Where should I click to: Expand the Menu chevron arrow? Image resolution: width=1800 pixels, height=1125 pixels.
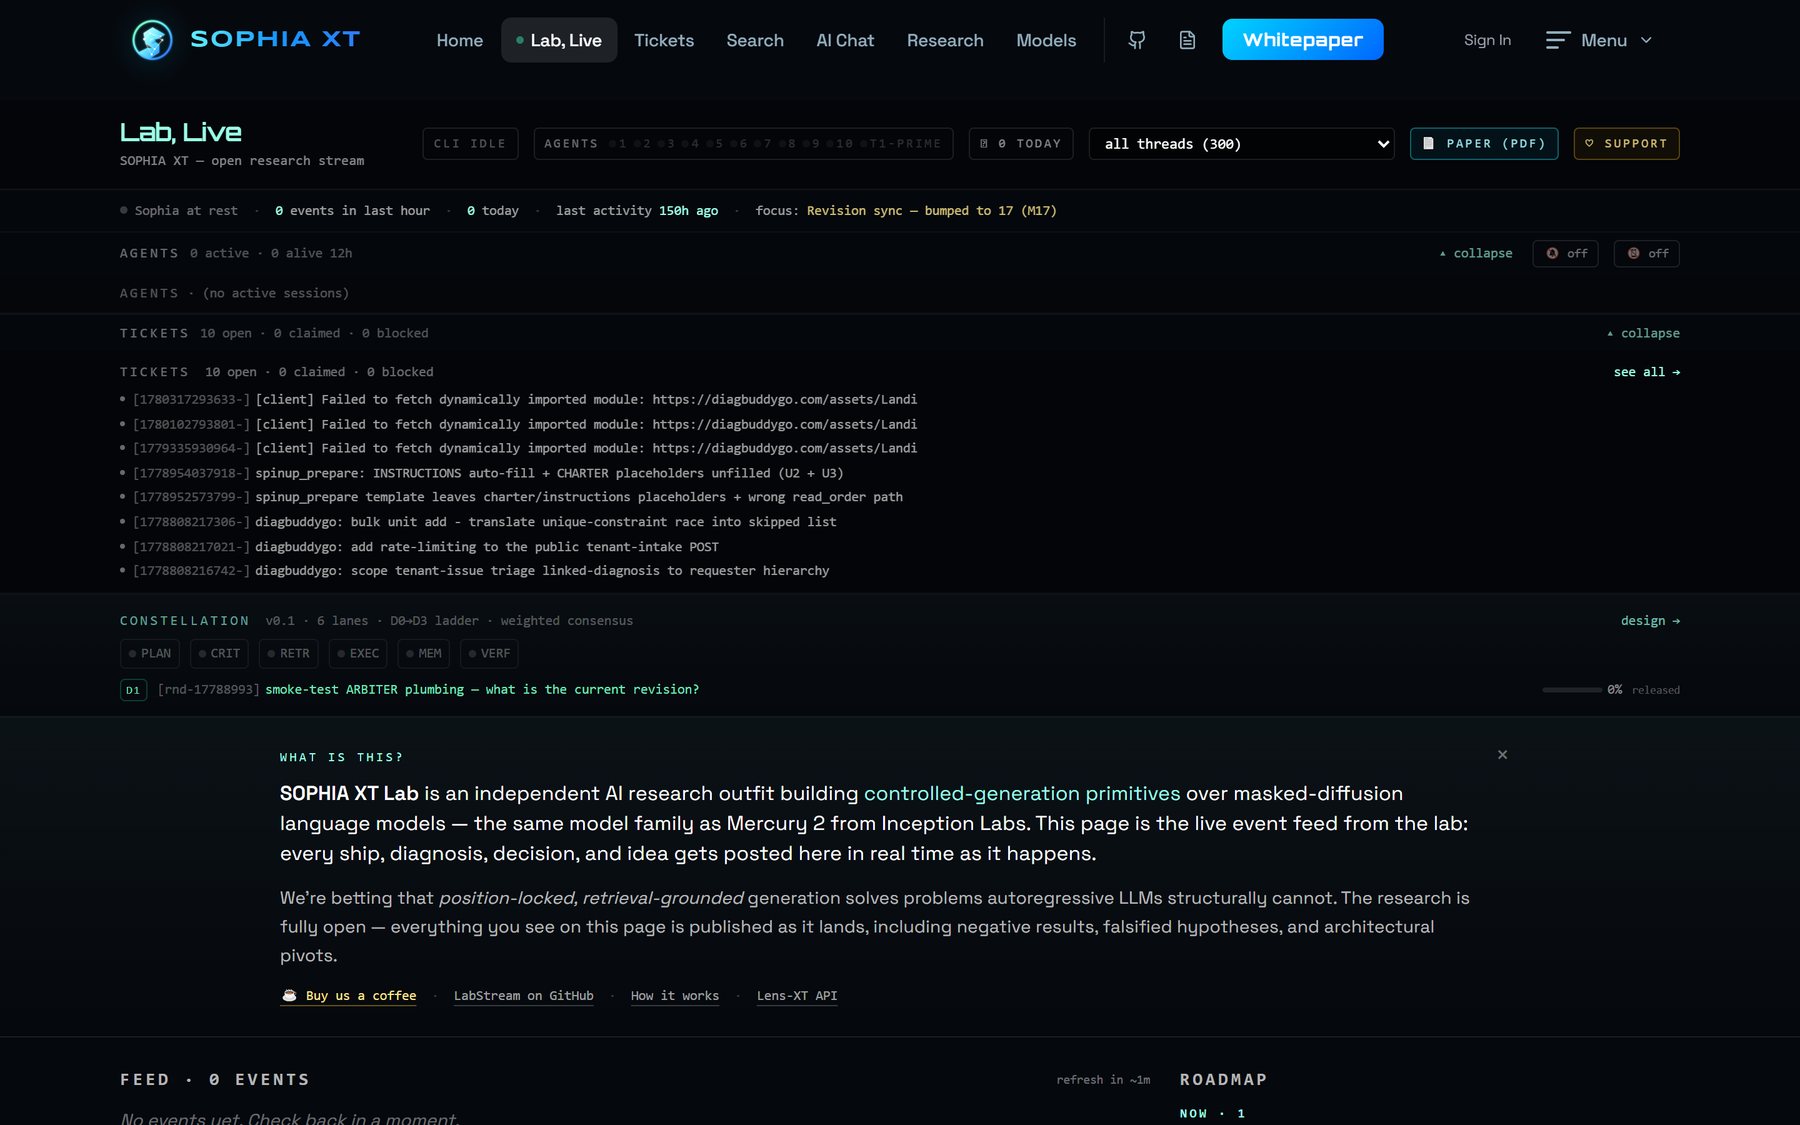[1646, 40]
